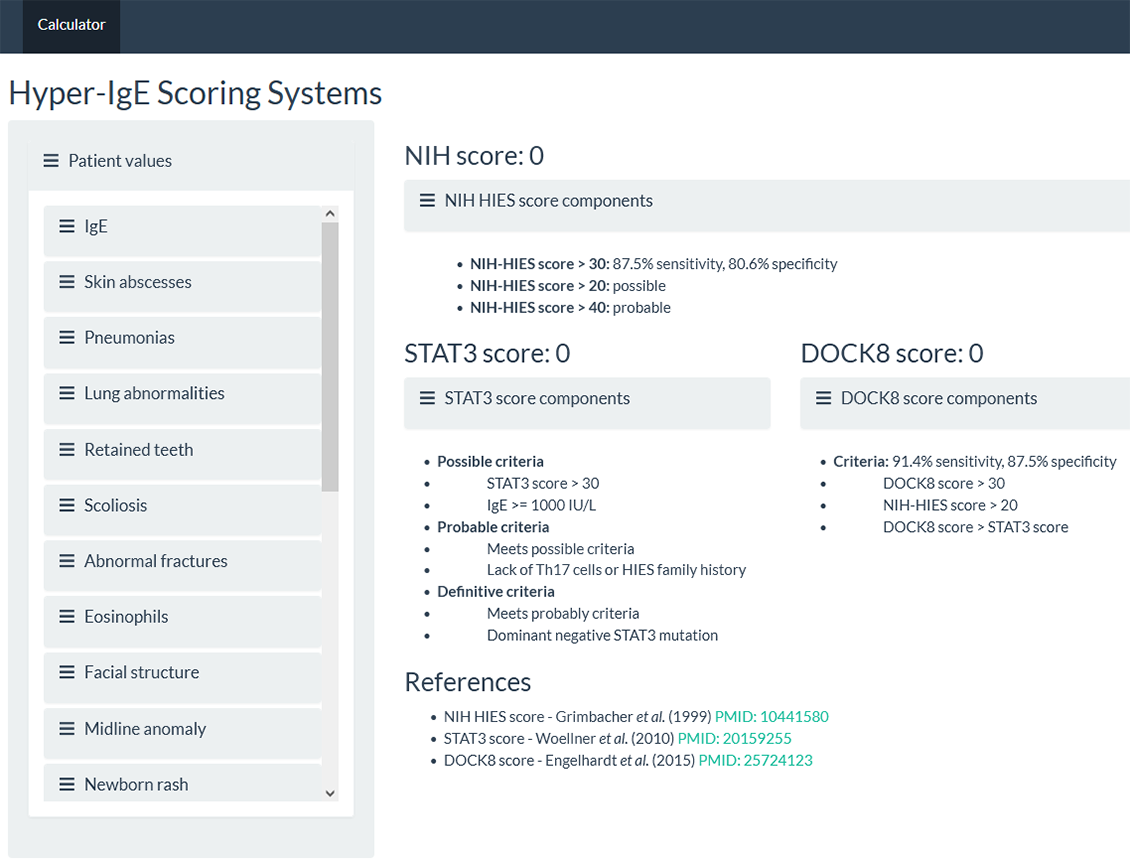Click the hamburger icon of NIH HIES score components
Viewport: 1130px width, 864px height.
427,201
